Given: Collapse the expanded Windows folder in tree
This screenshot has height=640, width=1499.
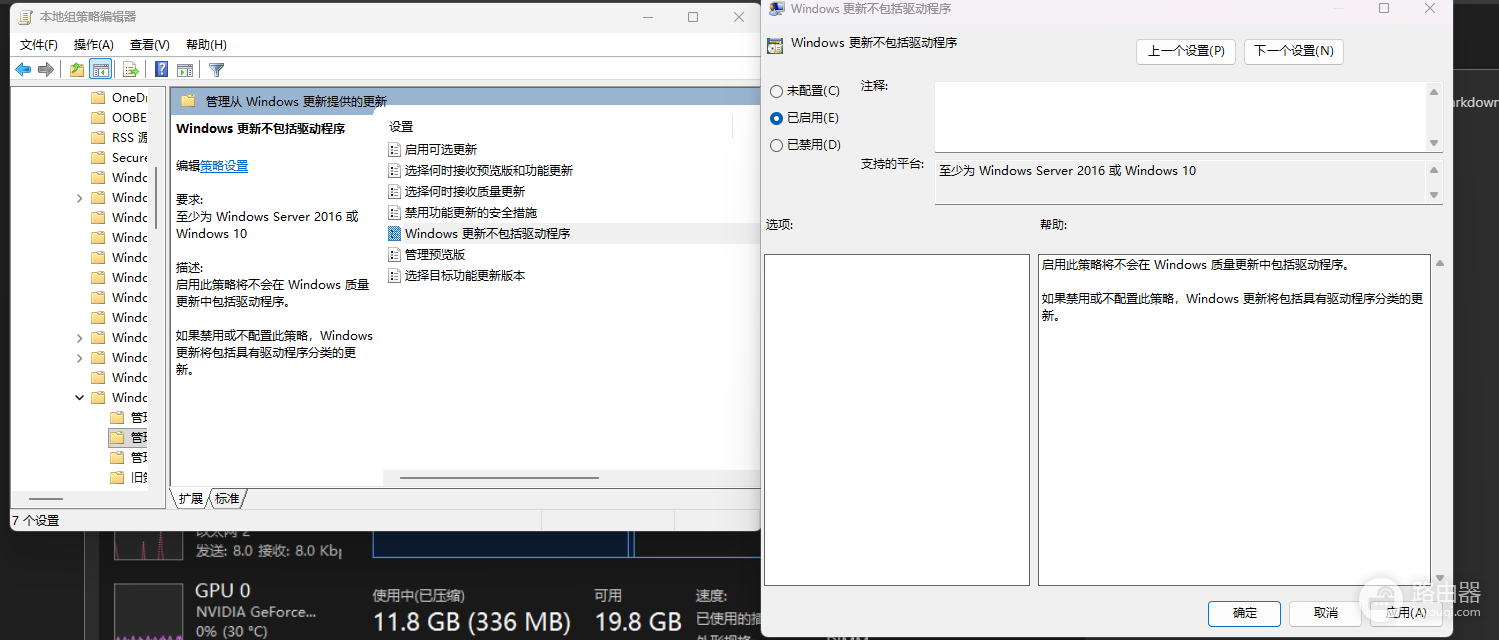Looking at the screenshot, I should (79, 397).
